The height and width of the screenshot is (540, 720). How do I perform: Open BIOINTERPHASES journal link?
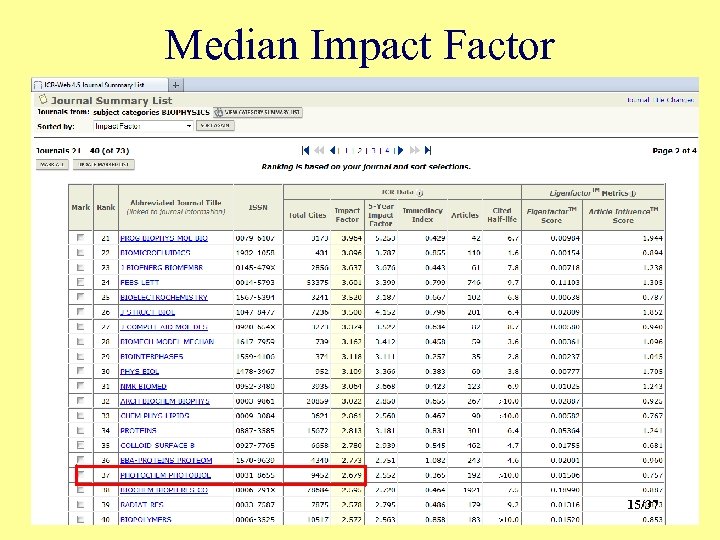click(x=152, y=356)
